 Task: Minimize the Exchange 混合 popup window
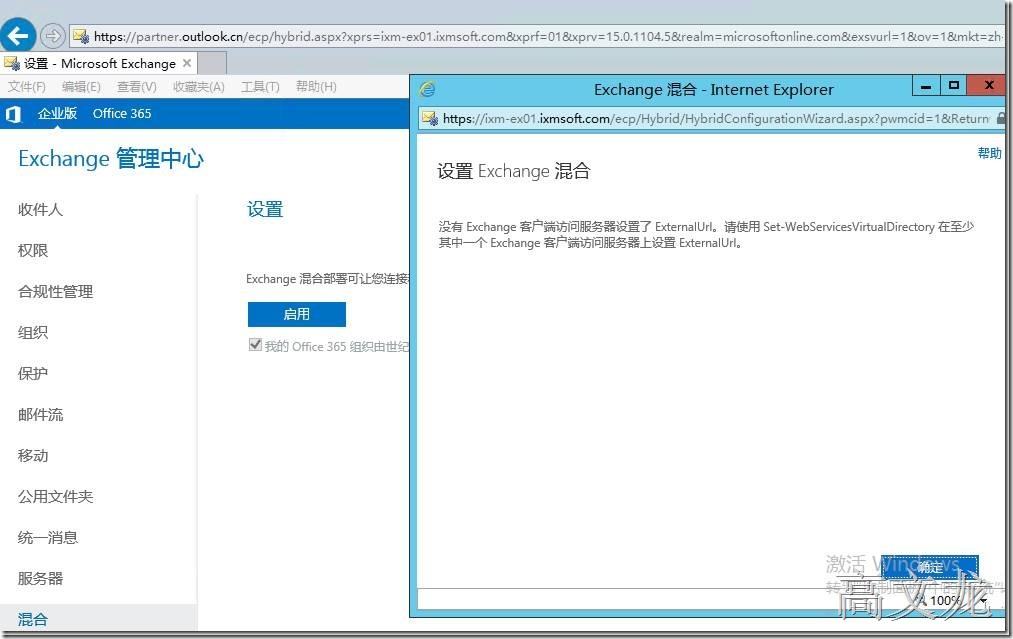(926, 85)
